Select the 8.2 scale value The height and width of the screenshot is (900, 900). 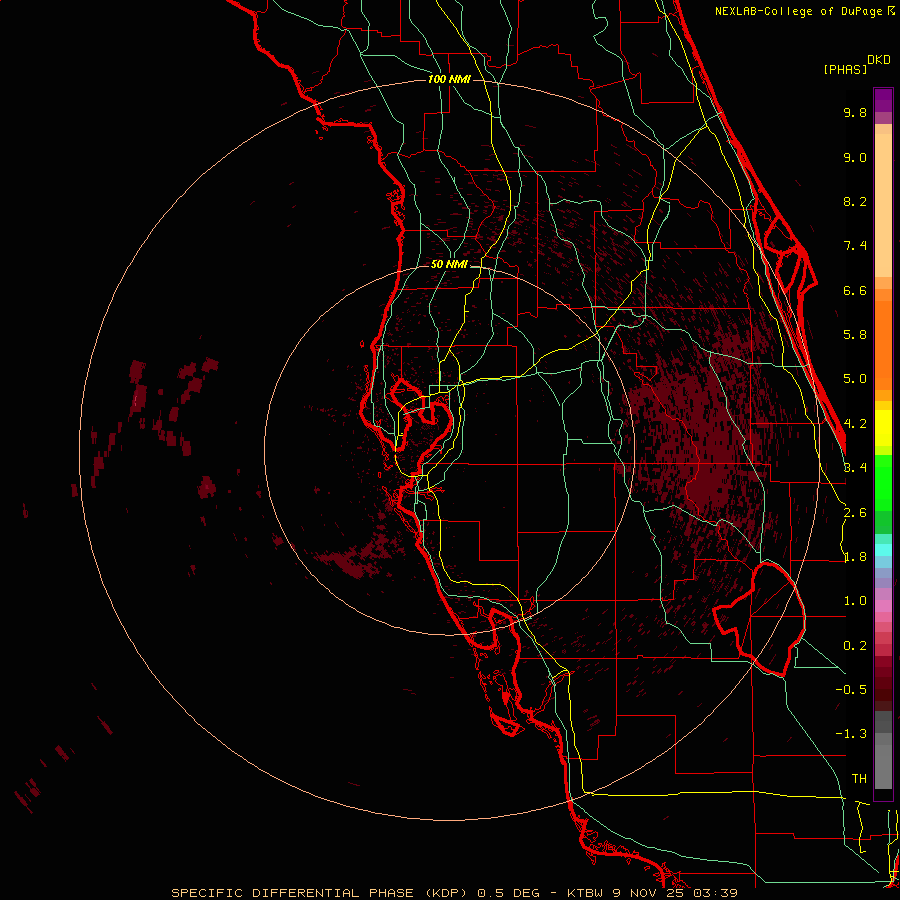[855, 201]
